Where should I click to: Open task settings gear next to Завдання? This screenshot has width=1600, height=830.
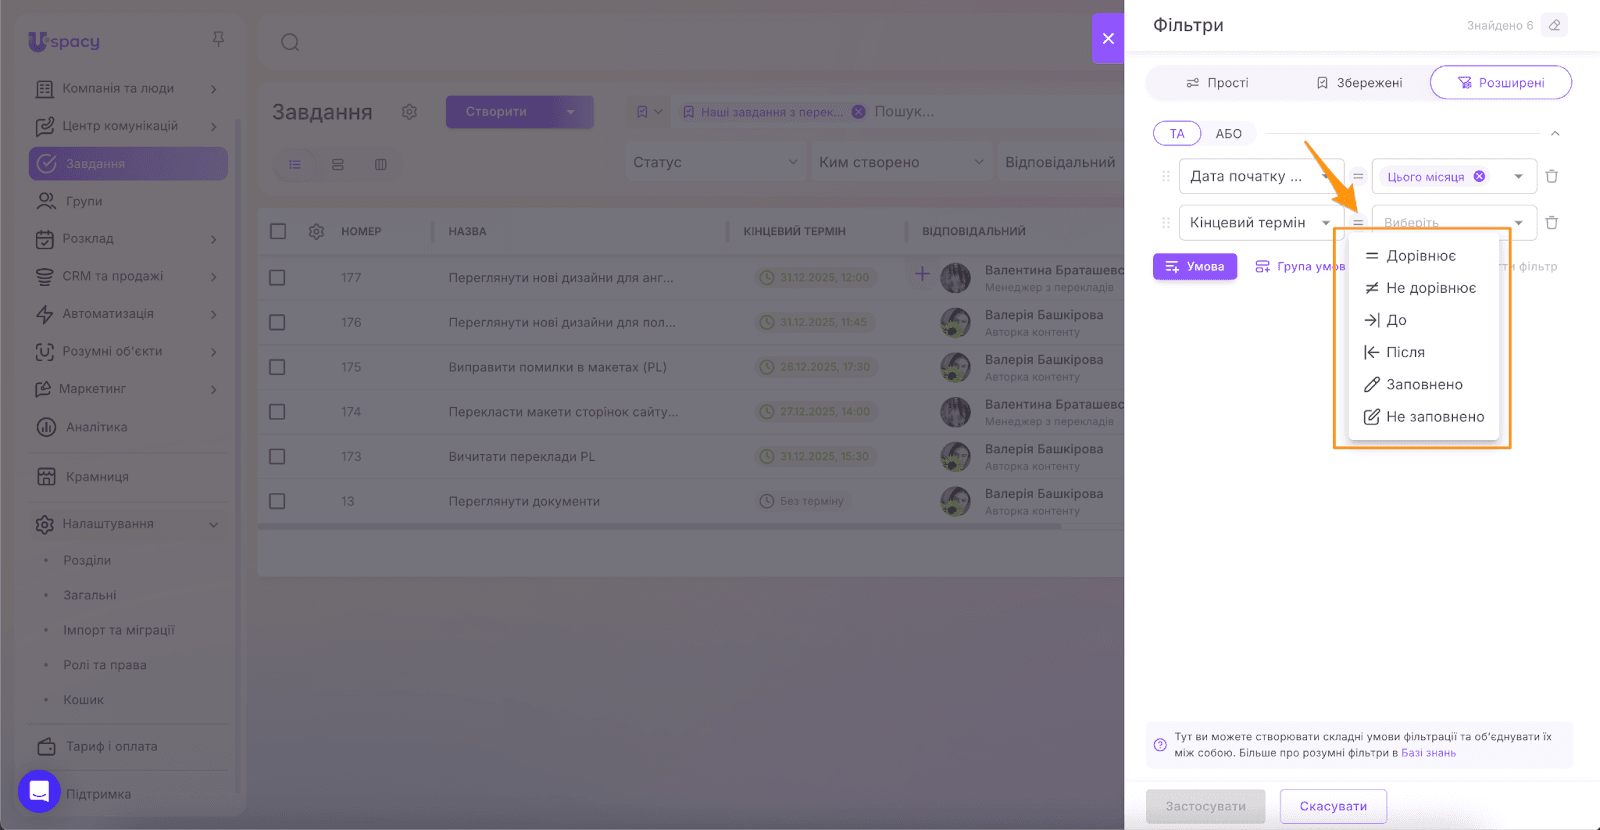(x=409, y=112)
